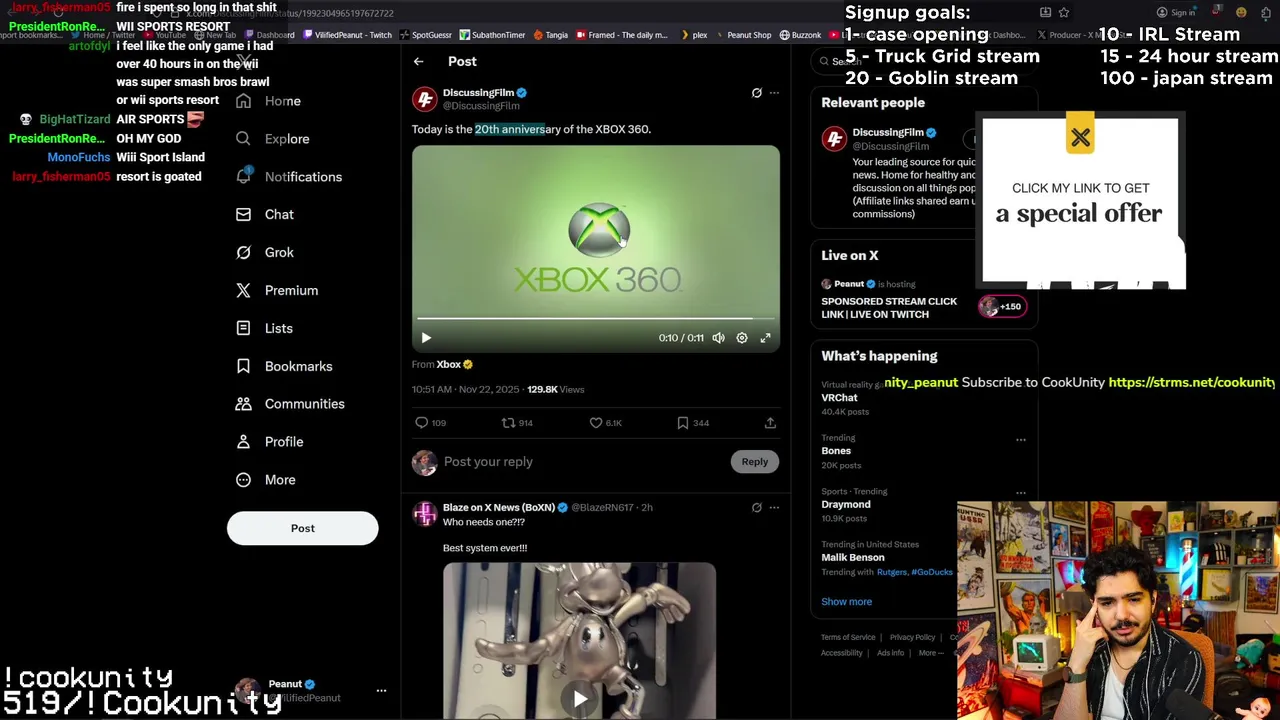Open the VilifiedPeanut - Twitch bookmark
This screenshot has height=720, width=1280.
pyautogui.click(x=347, y=35)
